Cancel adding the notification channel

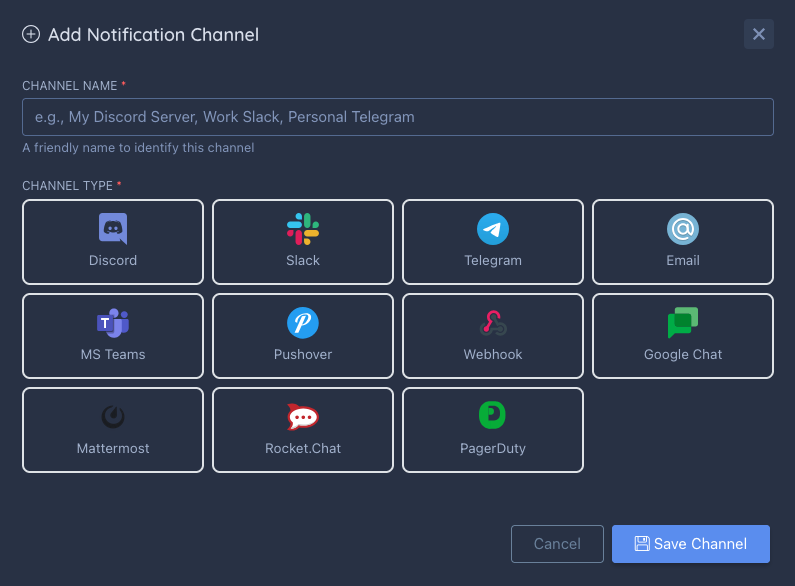point(557,544)
